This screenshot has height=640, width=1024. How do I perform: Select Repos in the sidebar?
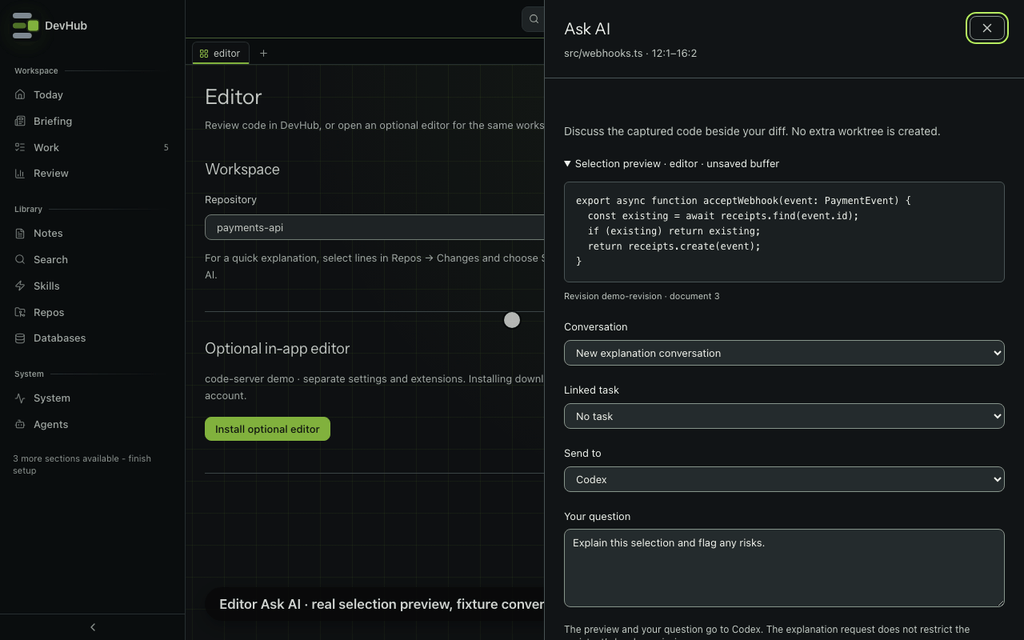(49, 312)
